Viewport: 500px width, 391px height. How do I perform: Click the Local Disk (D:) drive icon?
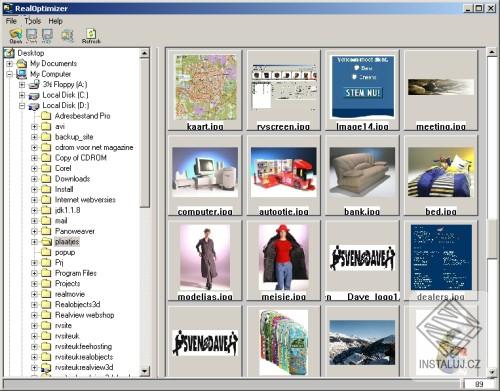coord(34,106)
